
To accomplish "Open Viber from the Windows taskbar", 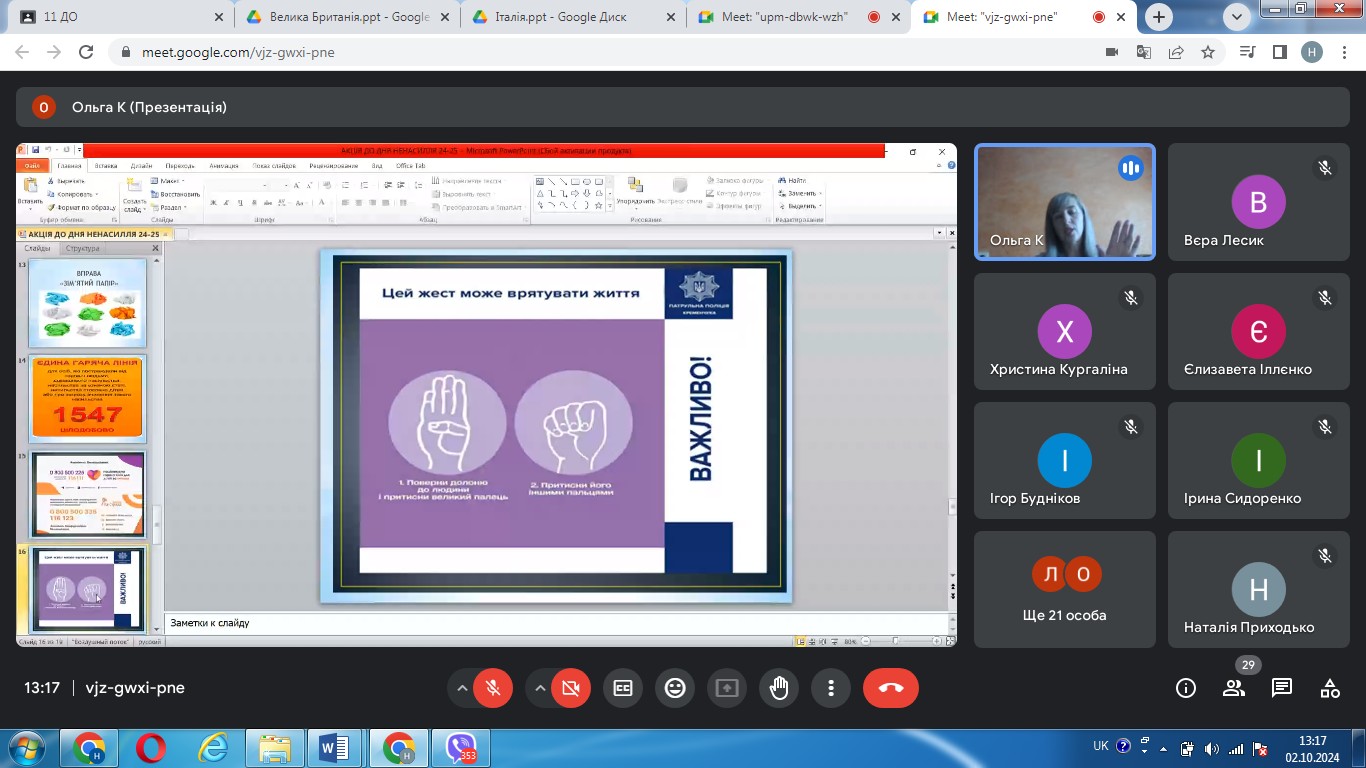I will tap(461, 748).
